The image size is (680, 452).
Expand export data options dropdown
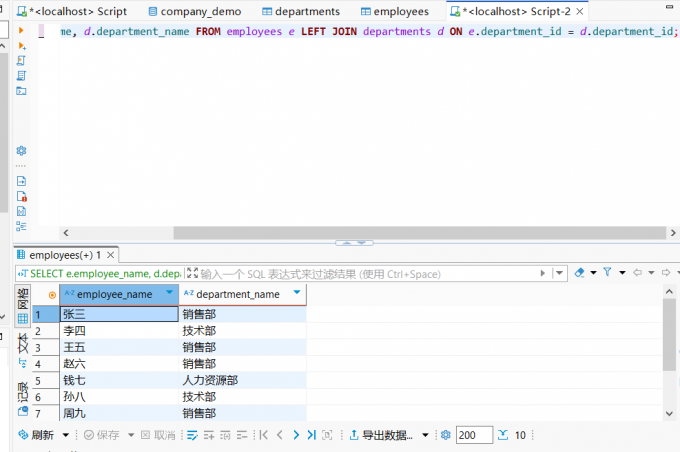(x=425, y=435)
